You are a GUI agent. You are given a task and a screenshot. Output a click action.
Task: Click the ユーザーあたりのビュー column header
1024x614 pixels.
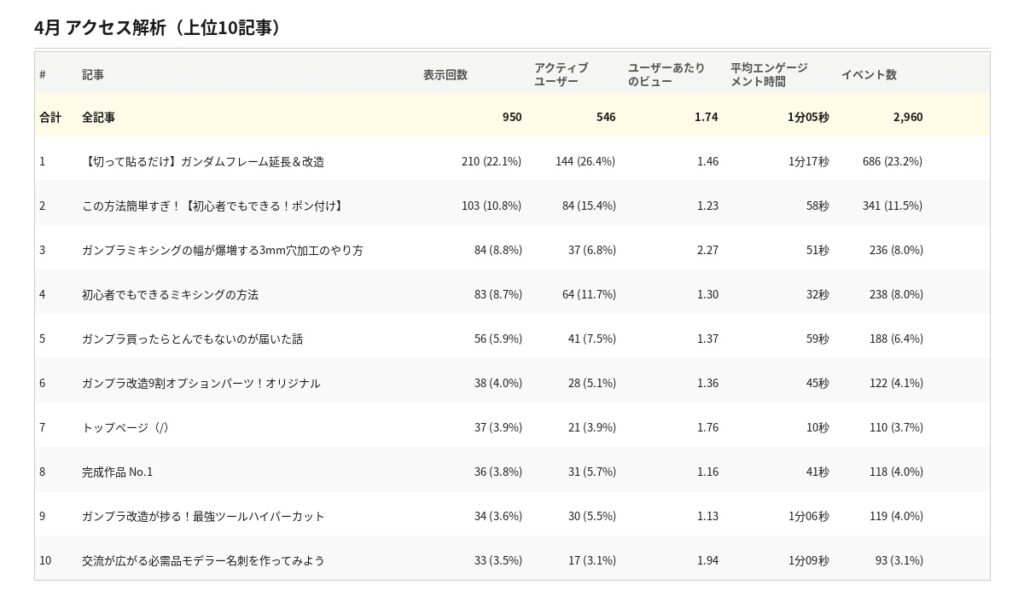666,75
